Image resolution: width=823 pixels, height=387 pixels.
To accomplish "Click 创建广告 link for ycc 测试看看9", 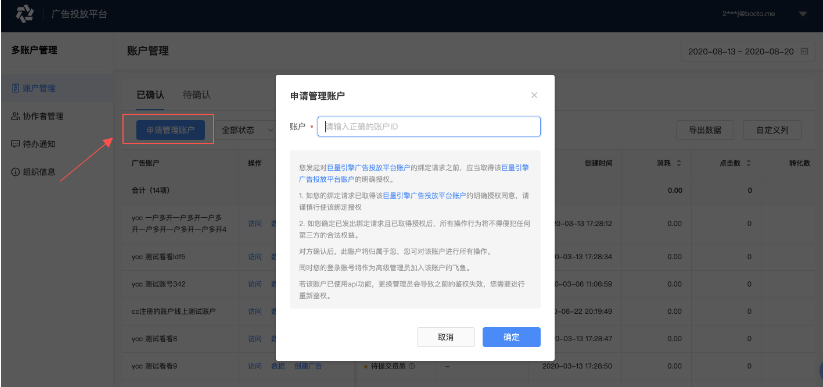I will pyautogui.click(x=308, y=366).
